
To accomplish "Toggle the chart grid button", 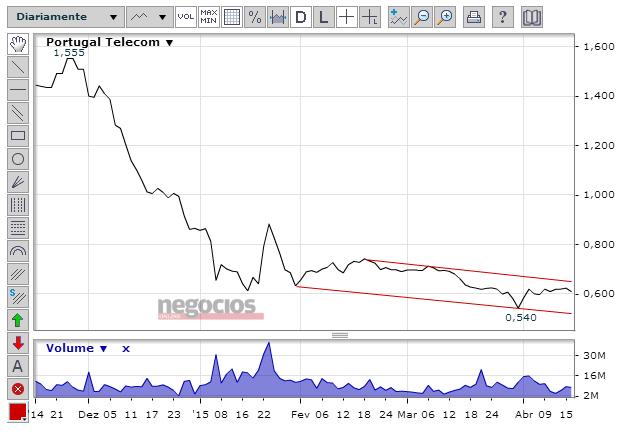I will point(231,17).
